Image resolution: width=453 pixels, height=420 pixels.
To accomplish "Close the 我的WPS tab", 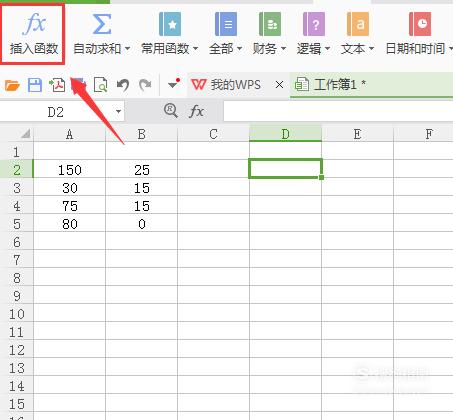I will pos(279,85).
